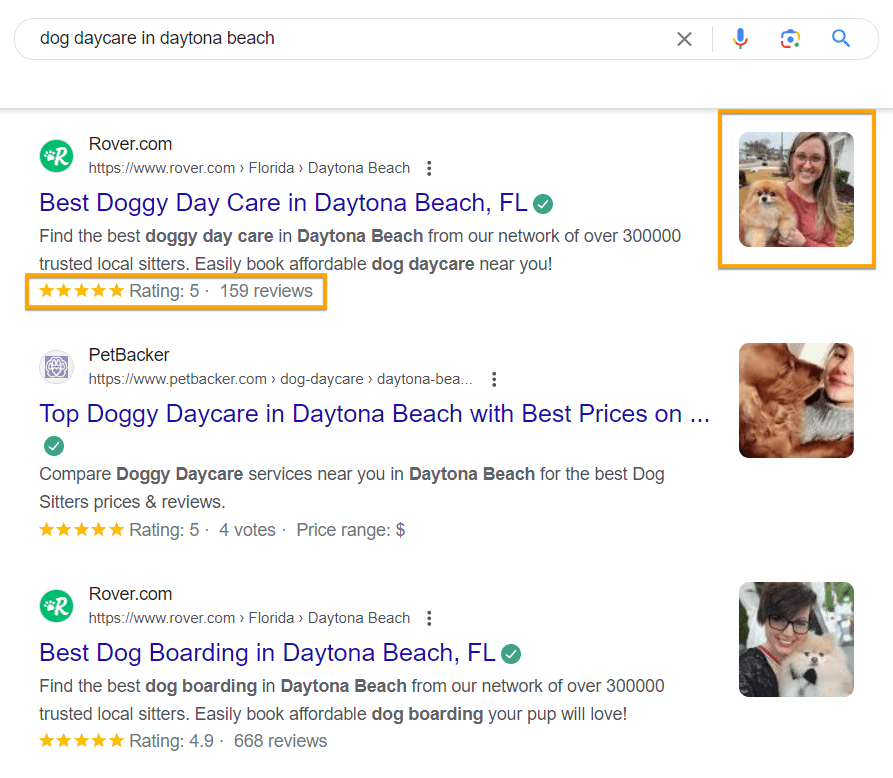Click the PetBacker site favicon
Screen dimensions: 893x778
coord(56,367)
